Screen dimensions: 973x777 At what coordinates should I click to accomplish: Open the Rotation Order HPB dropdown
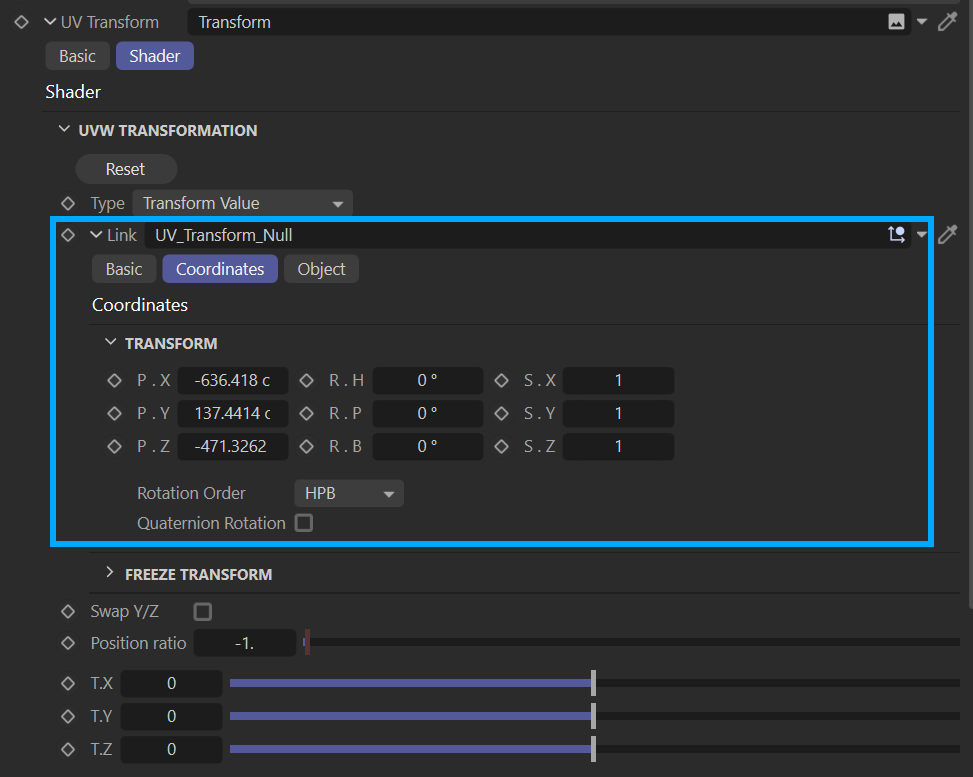(x=349, y=493)
